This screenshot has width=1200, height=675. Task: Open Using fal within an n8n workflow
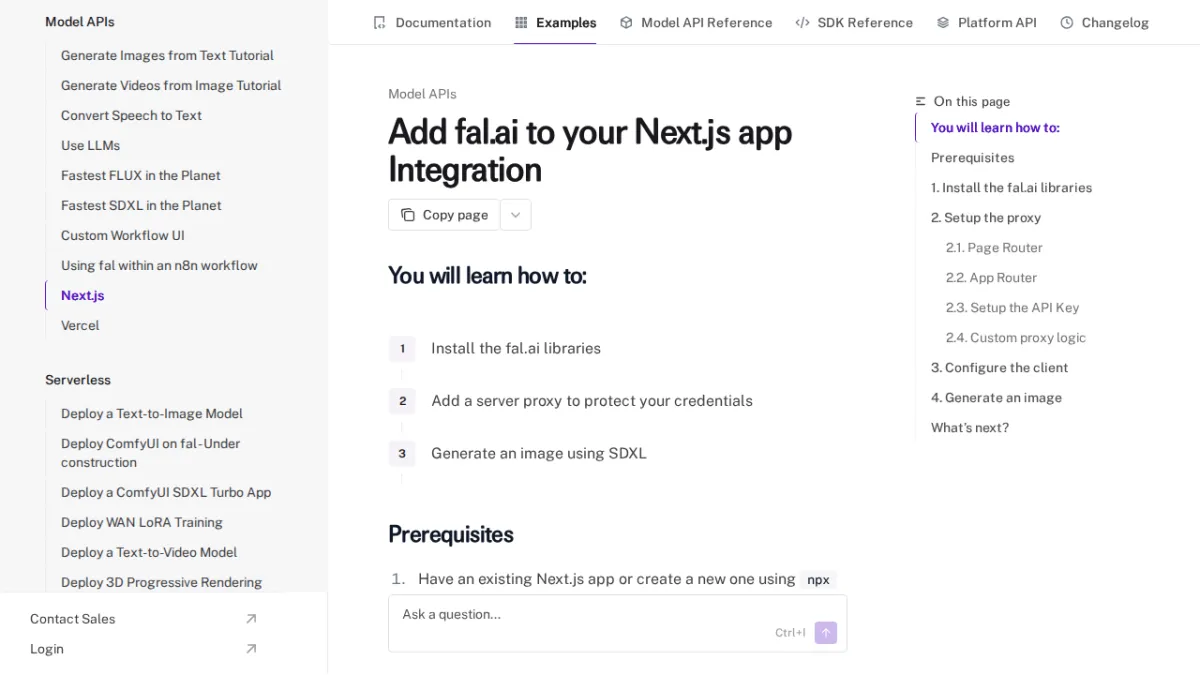point(159,265)
